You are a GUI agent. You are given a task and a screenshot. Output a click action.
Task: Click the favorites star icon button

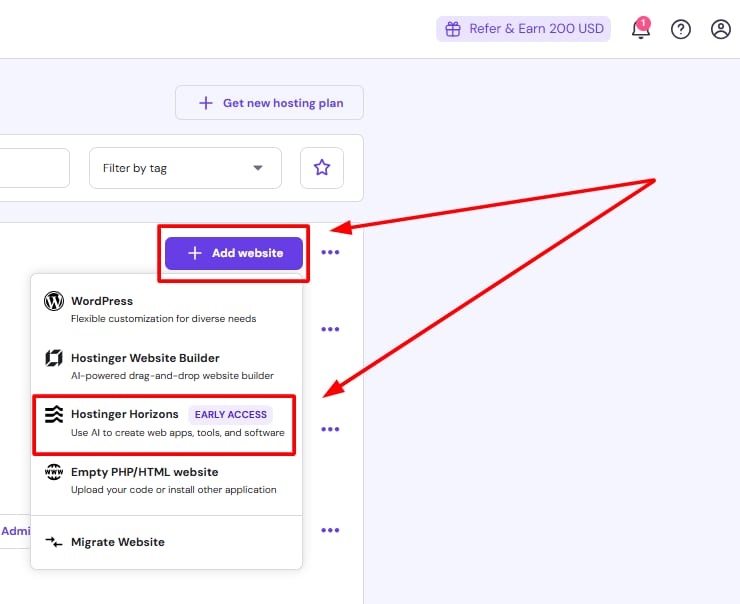pos(322,168)
